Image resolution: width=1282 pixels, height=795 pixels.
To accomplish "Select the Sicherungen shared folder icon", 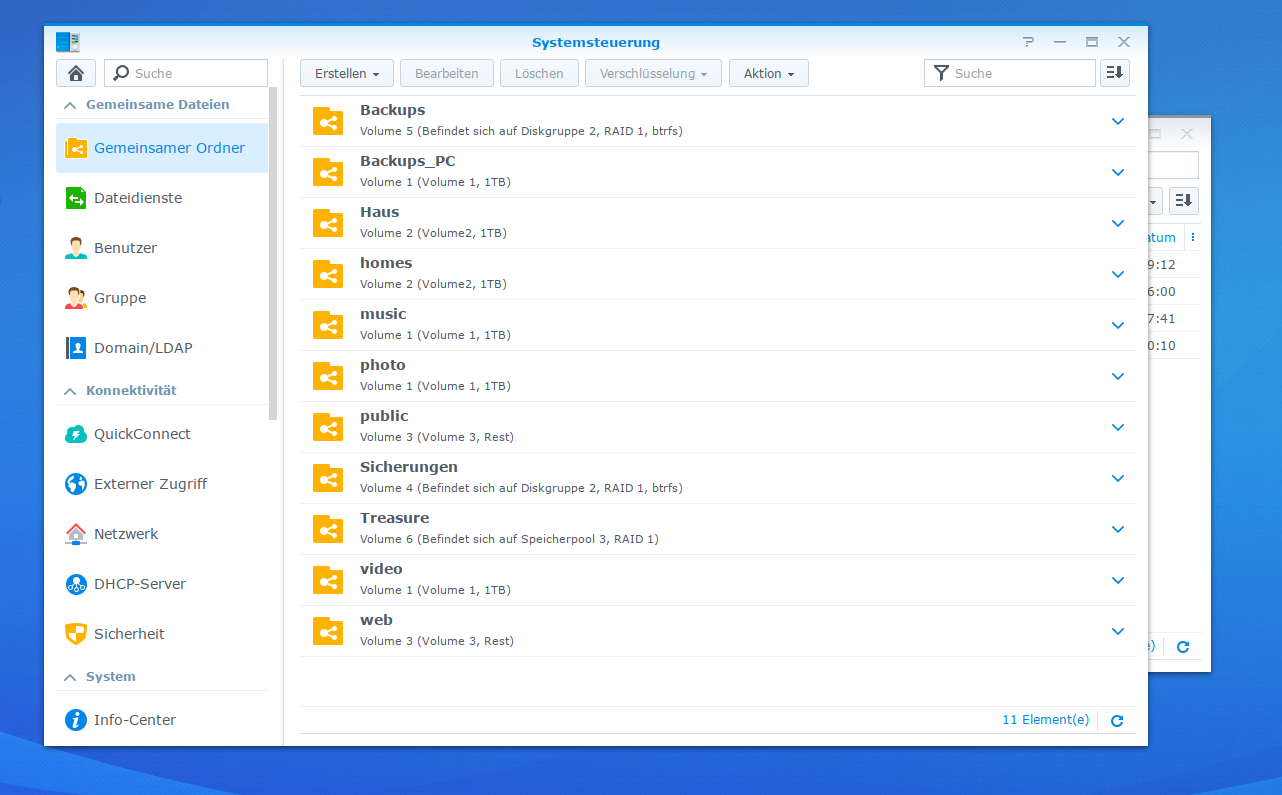I will 328,478.
